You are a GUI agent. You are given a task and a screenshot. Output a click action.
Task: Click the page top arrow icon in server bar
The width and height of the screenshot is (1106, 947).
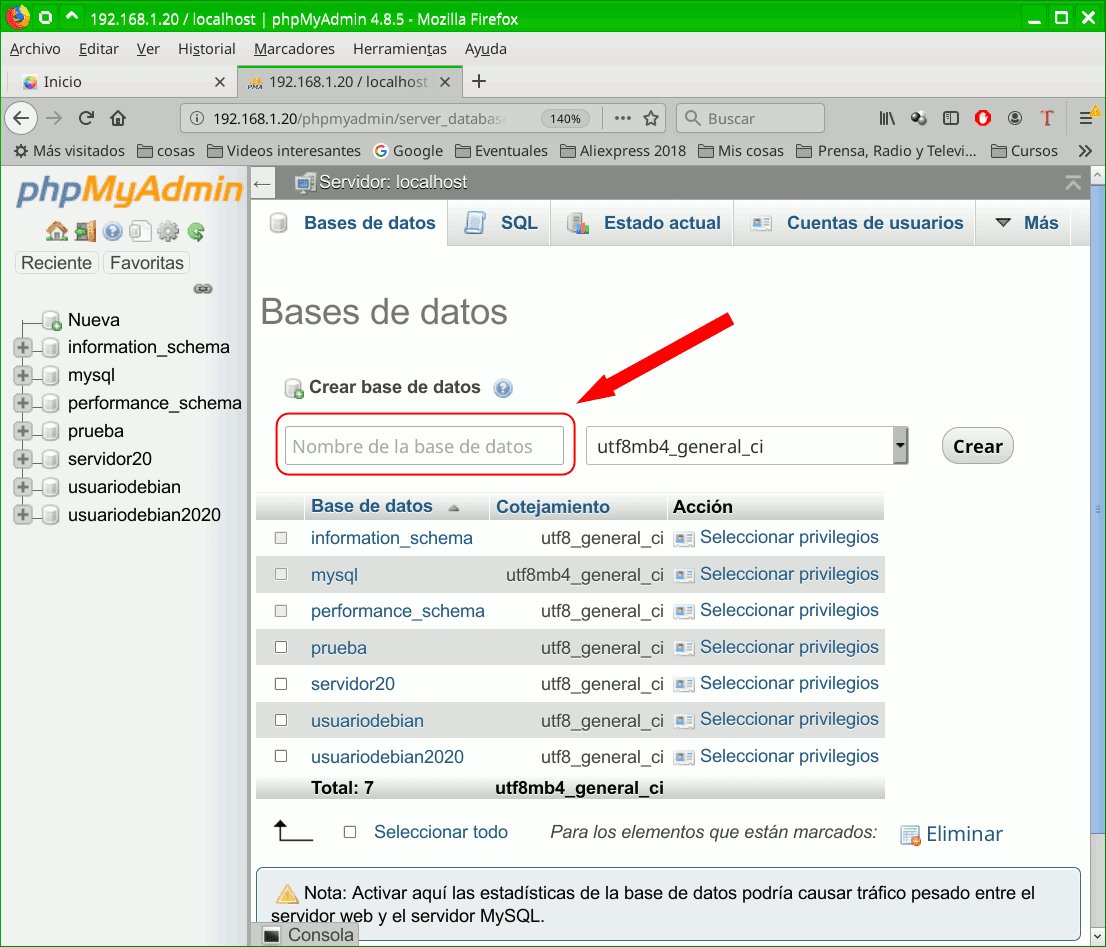(1073, 183)
